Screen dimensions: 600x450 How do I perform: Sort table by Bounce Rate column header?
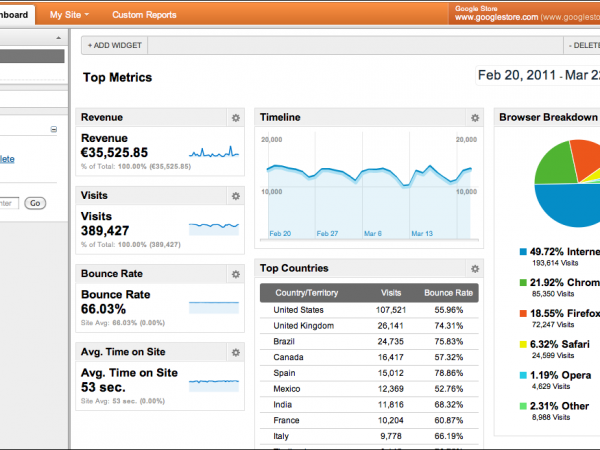coord(448,293)
